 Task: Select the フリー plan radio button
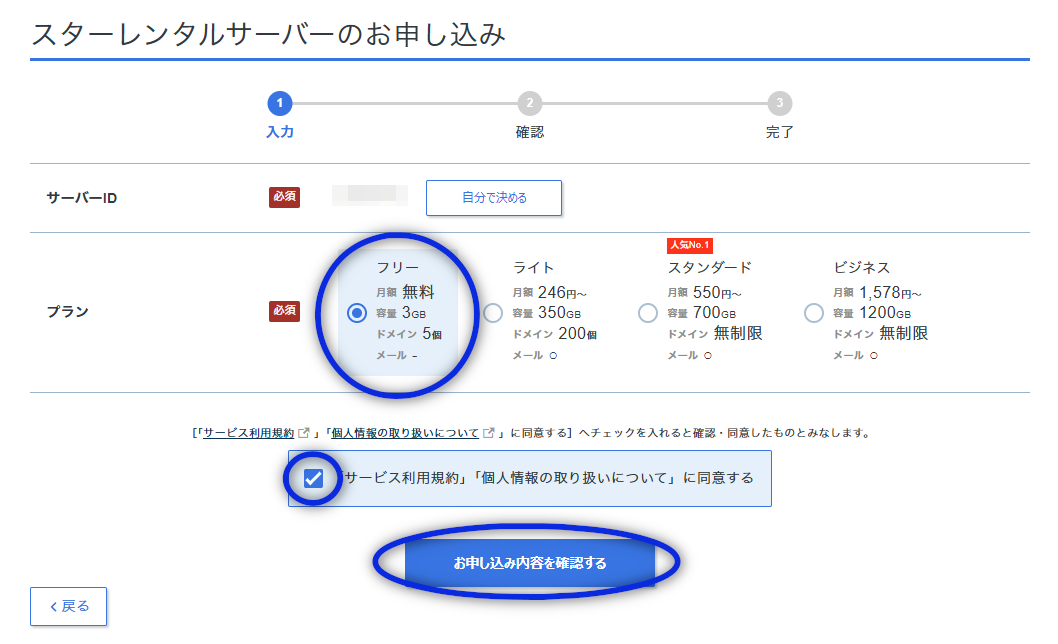357,313
